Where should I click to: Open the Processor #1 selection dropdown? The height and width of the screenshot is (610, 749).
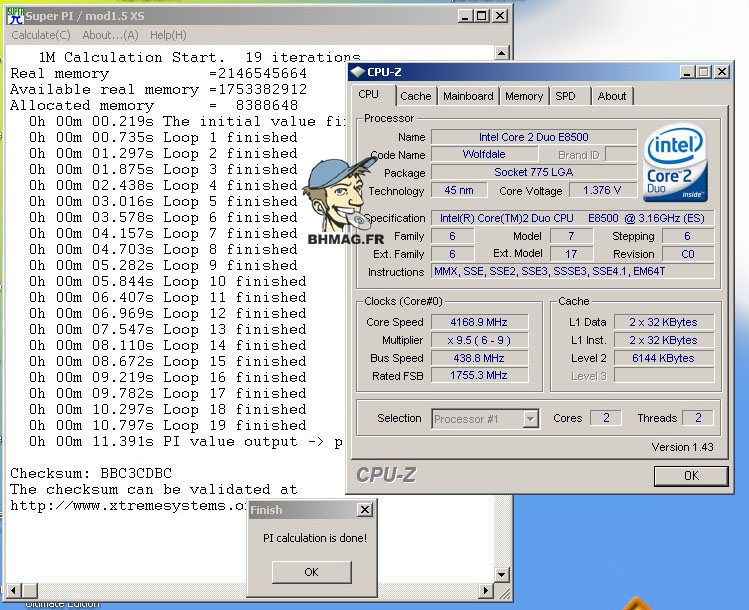530,419
